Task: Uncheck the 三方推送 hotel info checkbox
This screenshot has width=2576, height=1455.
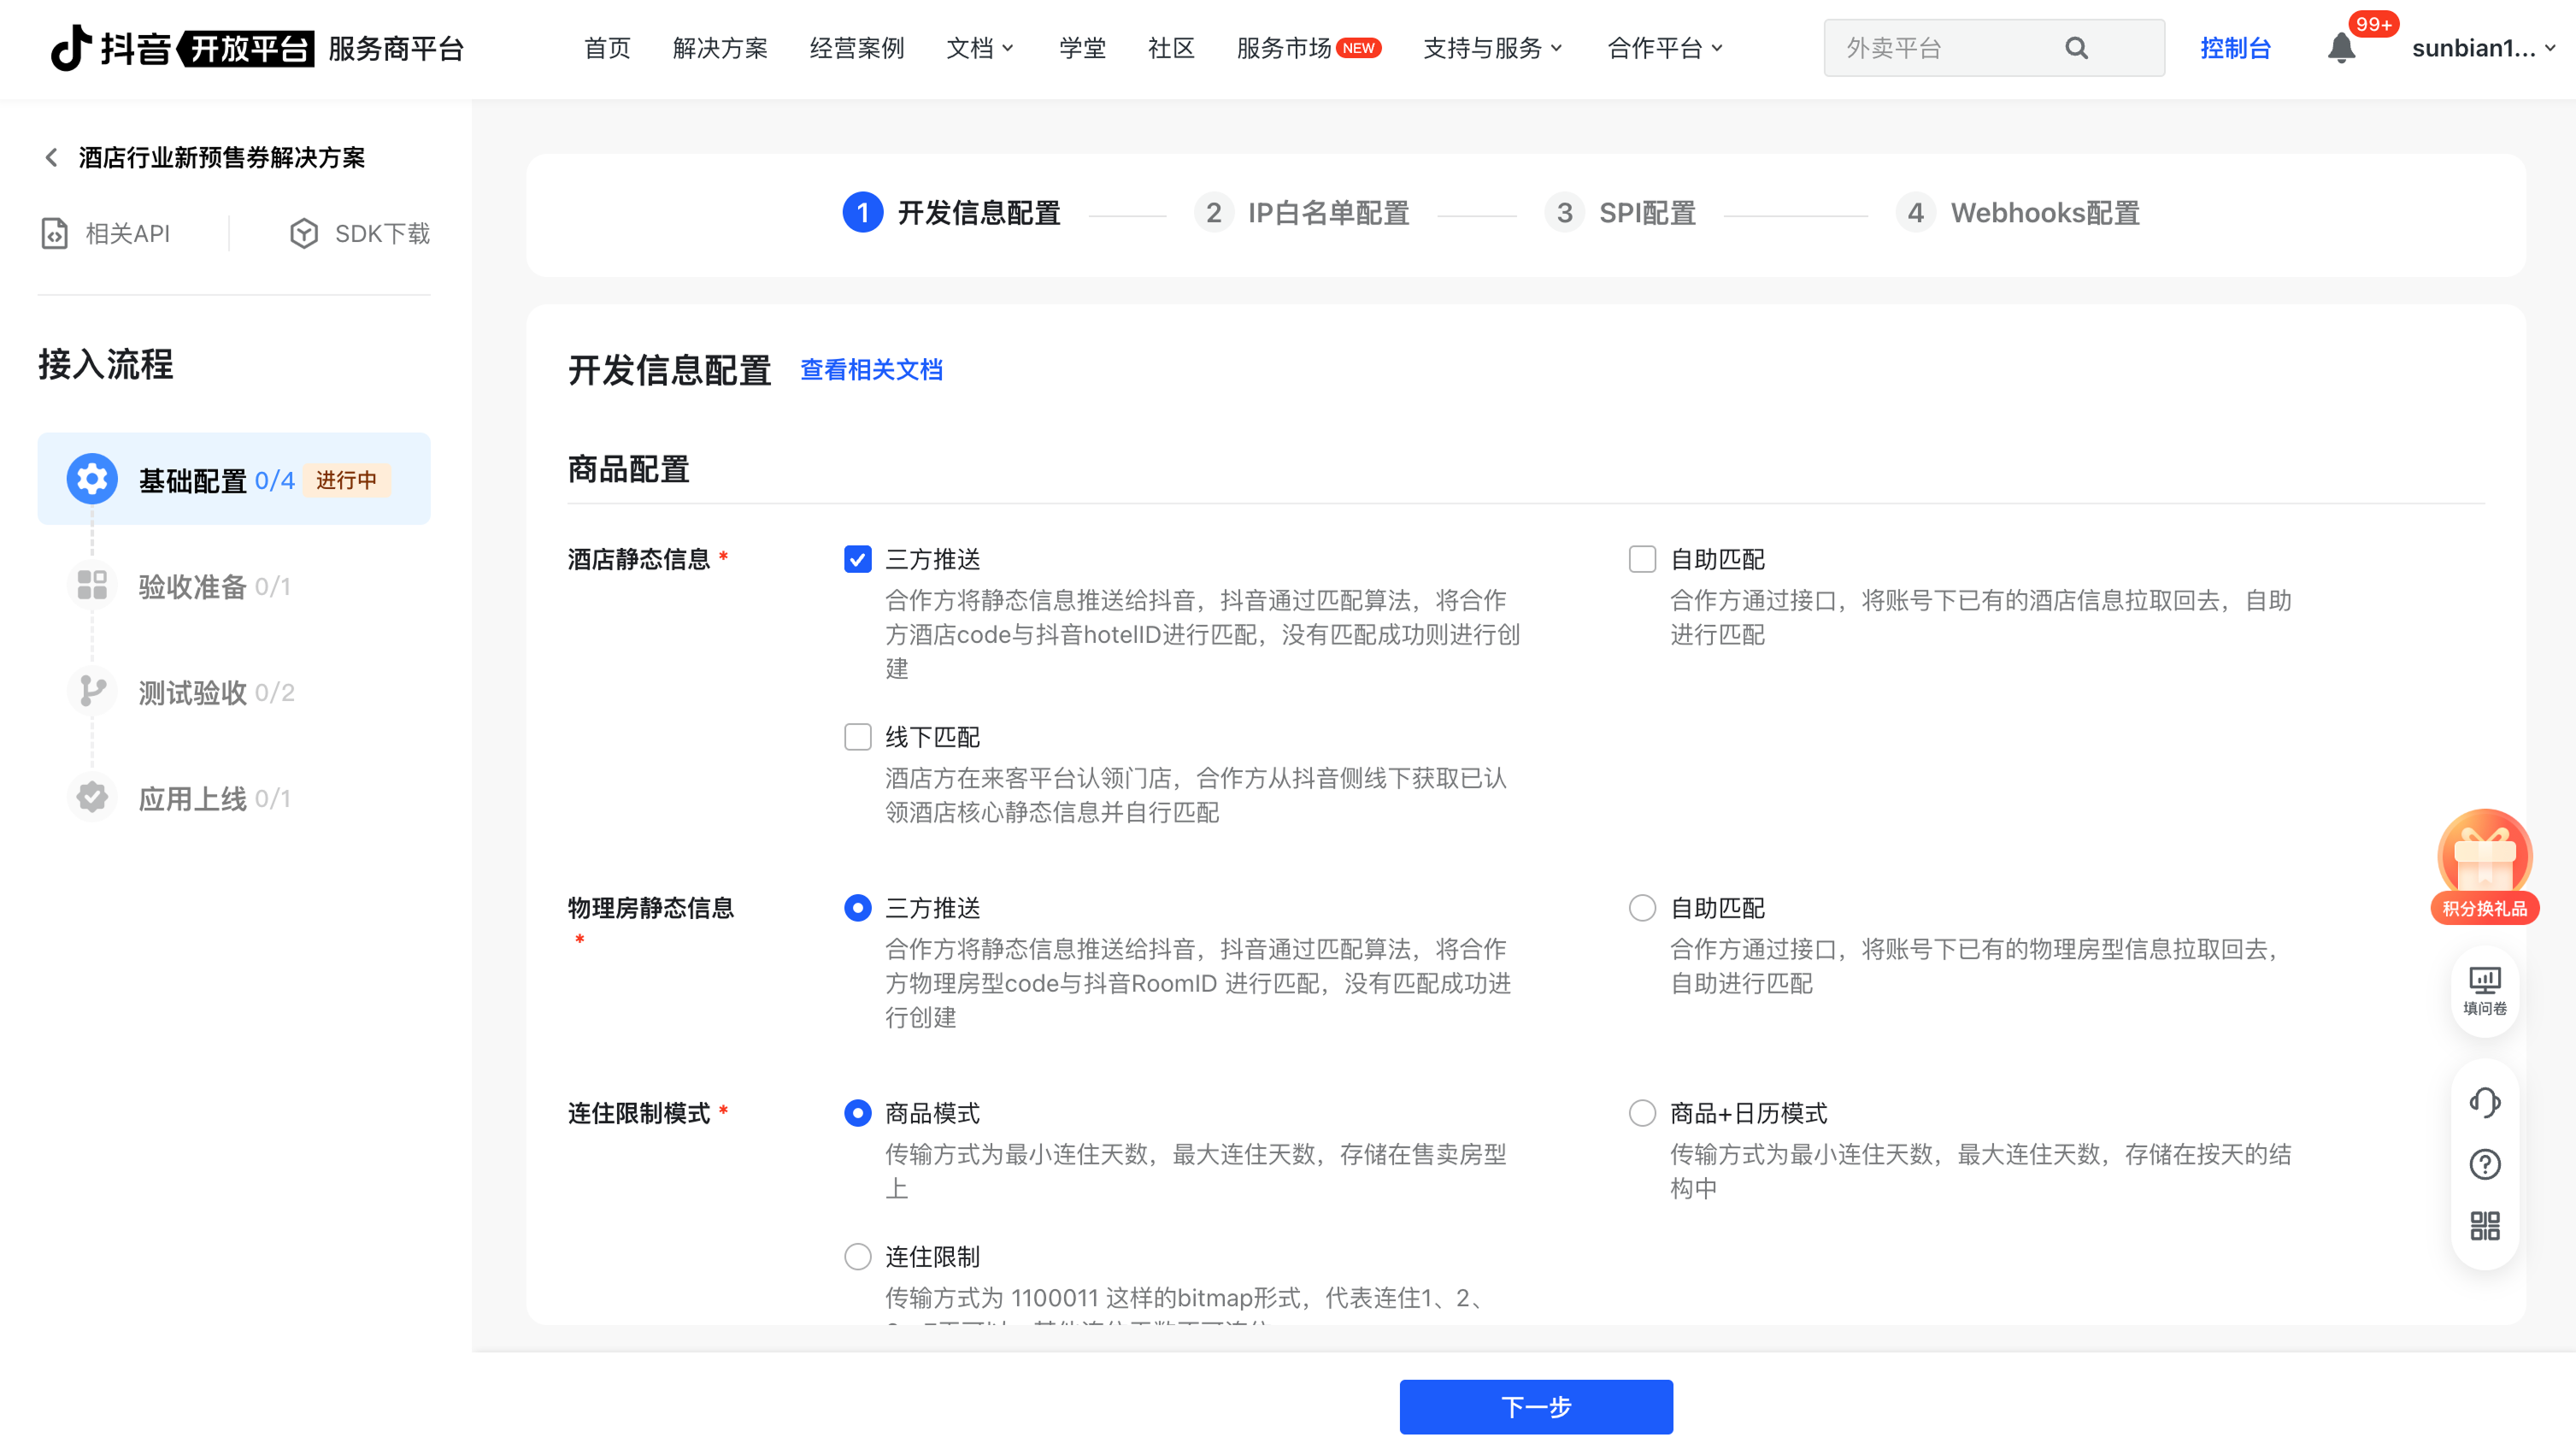Action: click(x=857, y=559)
